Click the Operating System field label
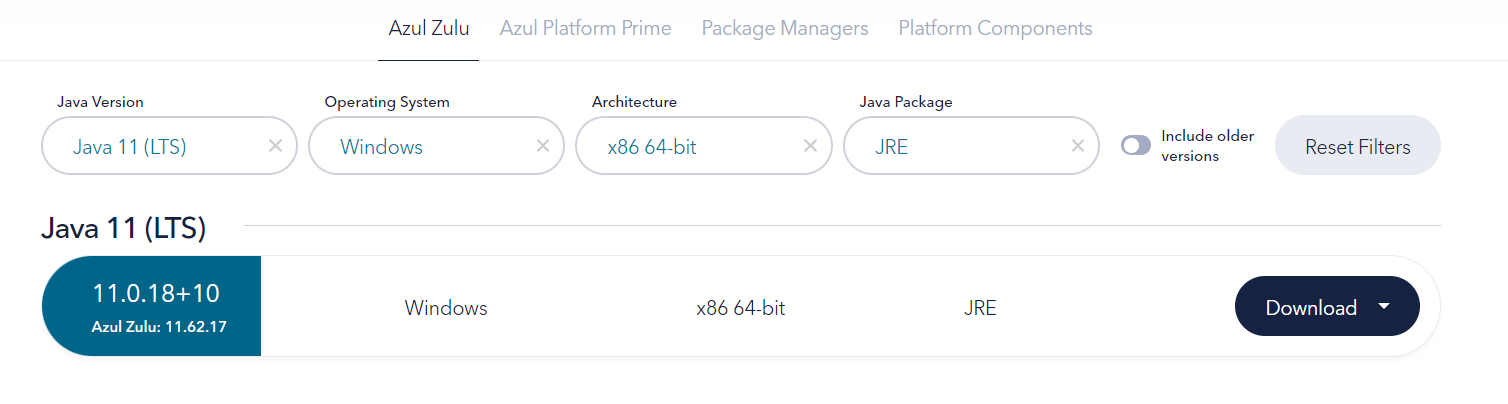Image resolution: width=1508 pixels, height=404 pixels. [x=387, y=102]
